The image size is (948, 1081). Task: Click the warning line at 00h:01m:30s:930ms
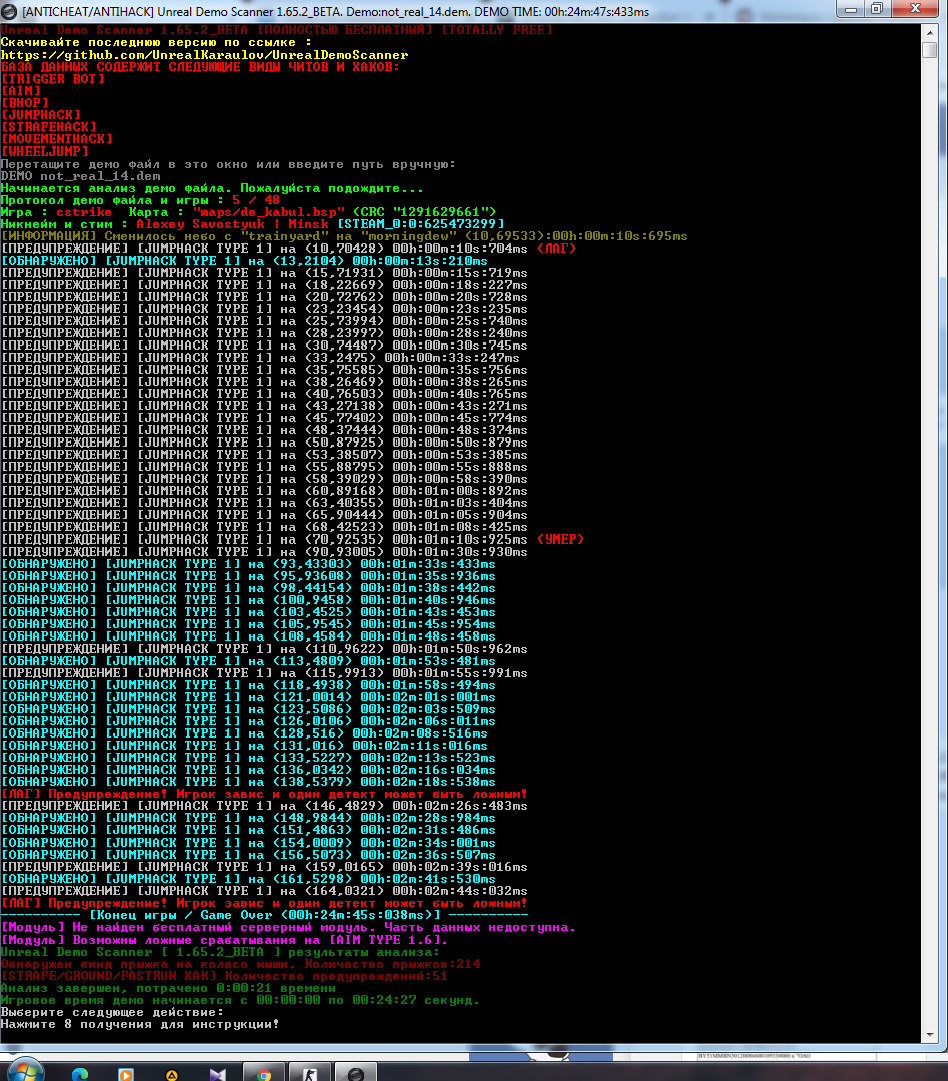coord(264,552)
